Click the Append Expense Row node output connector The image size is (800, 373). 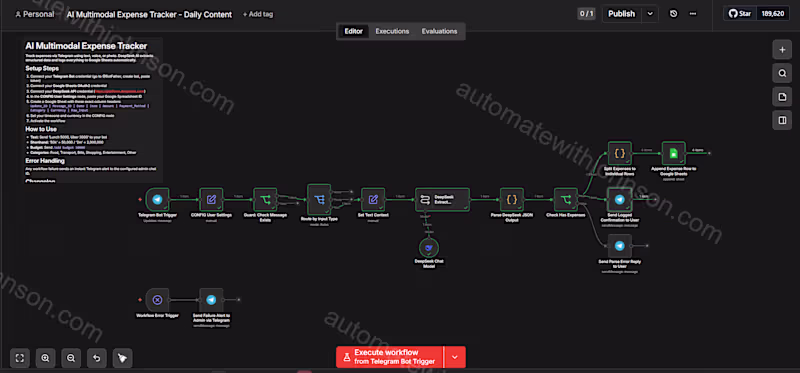[x=709, y=153]
